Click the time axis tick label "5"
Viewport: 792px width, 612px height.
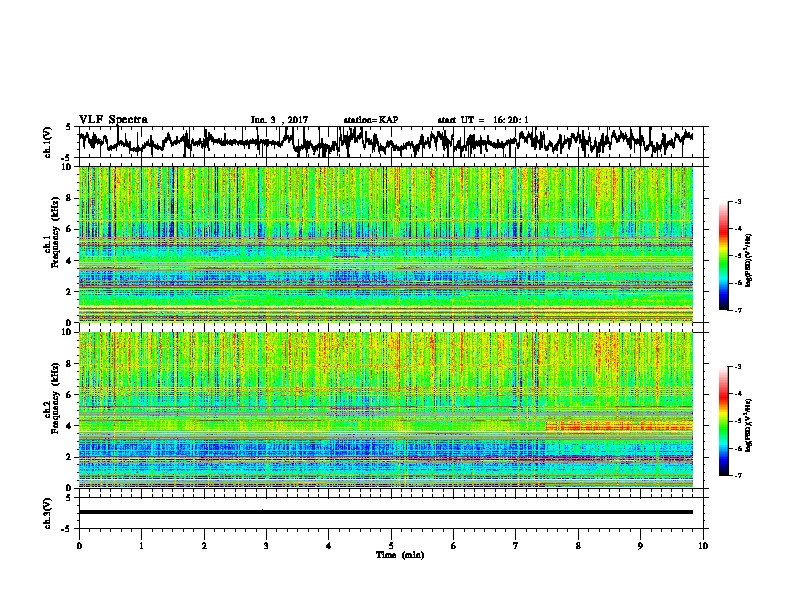pyautogui.click(x=391, y=546)
